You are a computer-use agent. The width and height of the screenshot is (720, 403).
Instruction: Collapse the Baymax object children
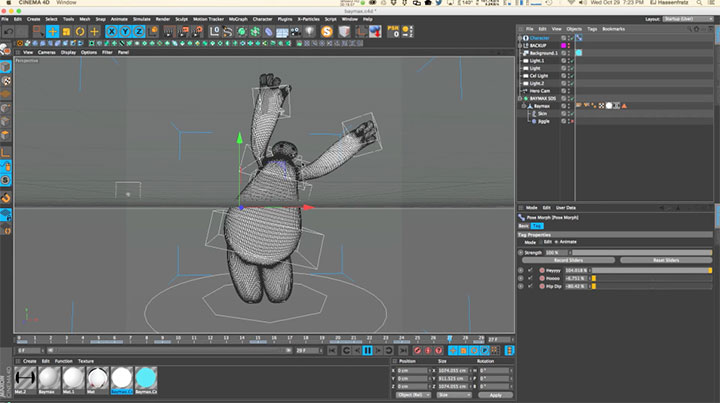click(523, 106)
